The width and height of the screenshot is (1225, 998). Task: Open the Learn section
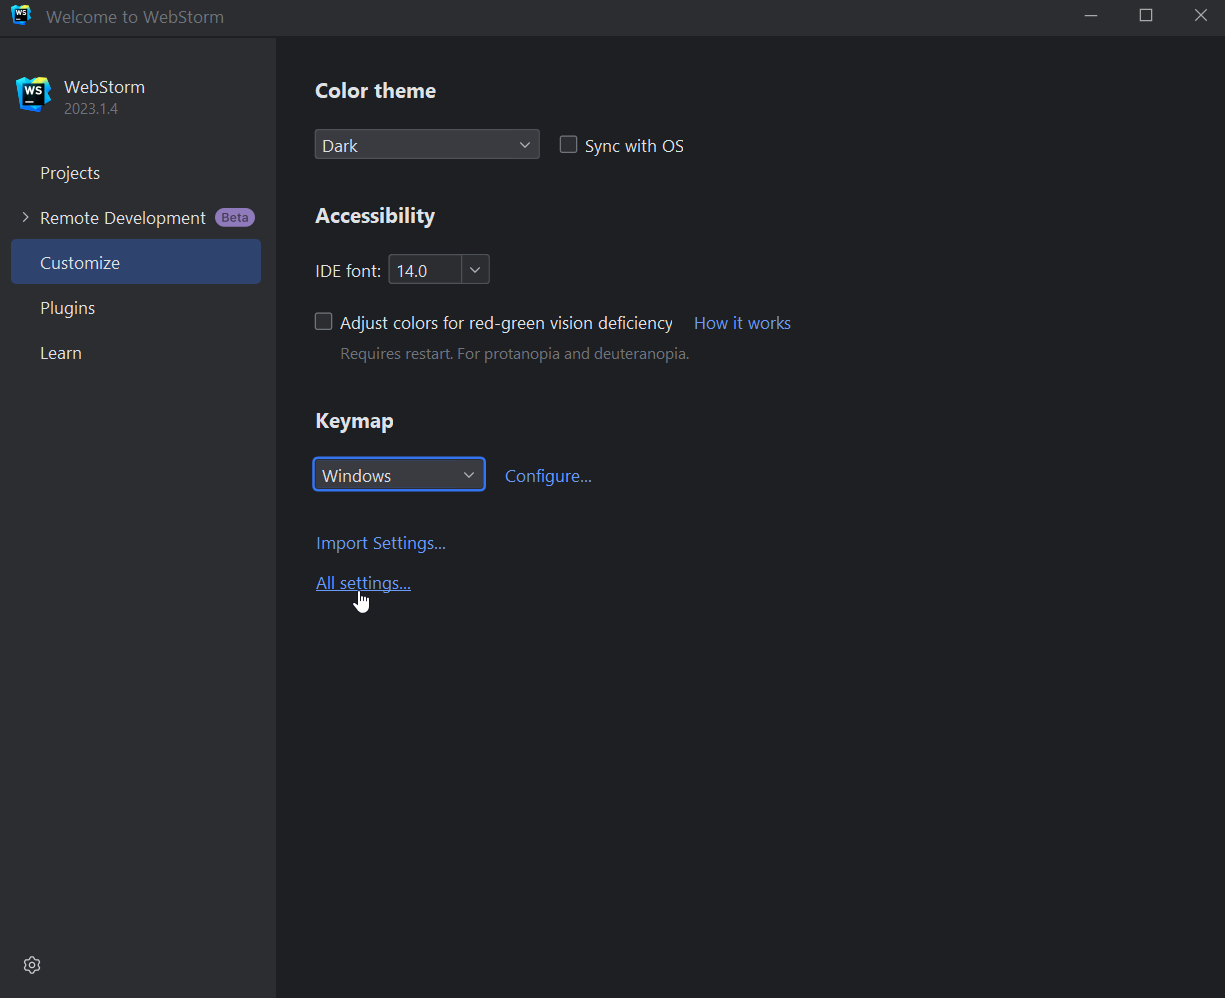click(60, 352)
